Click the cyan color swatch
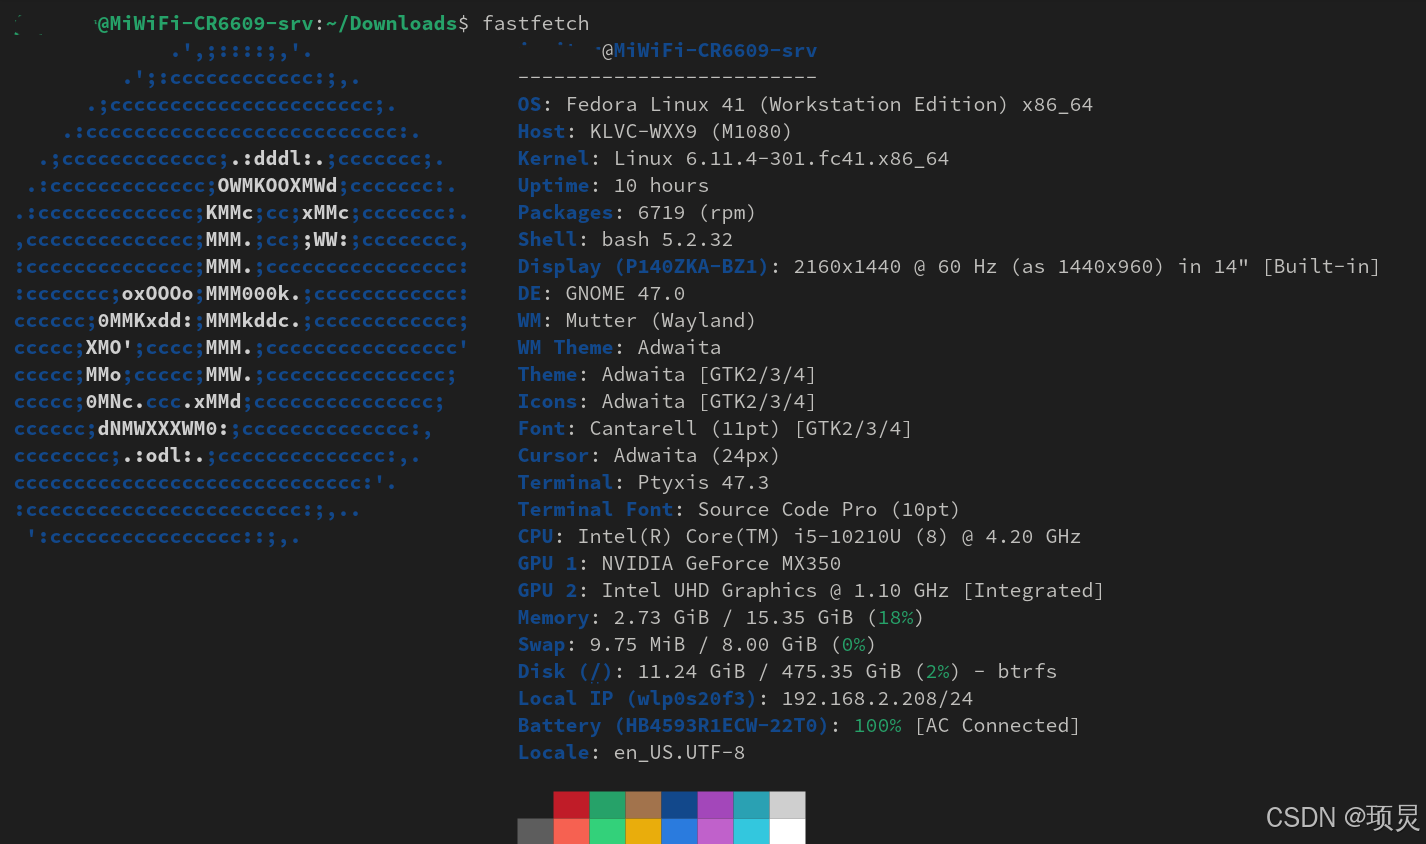The image size is (1426, 844). pyautogui.click(x=751, y=804)
